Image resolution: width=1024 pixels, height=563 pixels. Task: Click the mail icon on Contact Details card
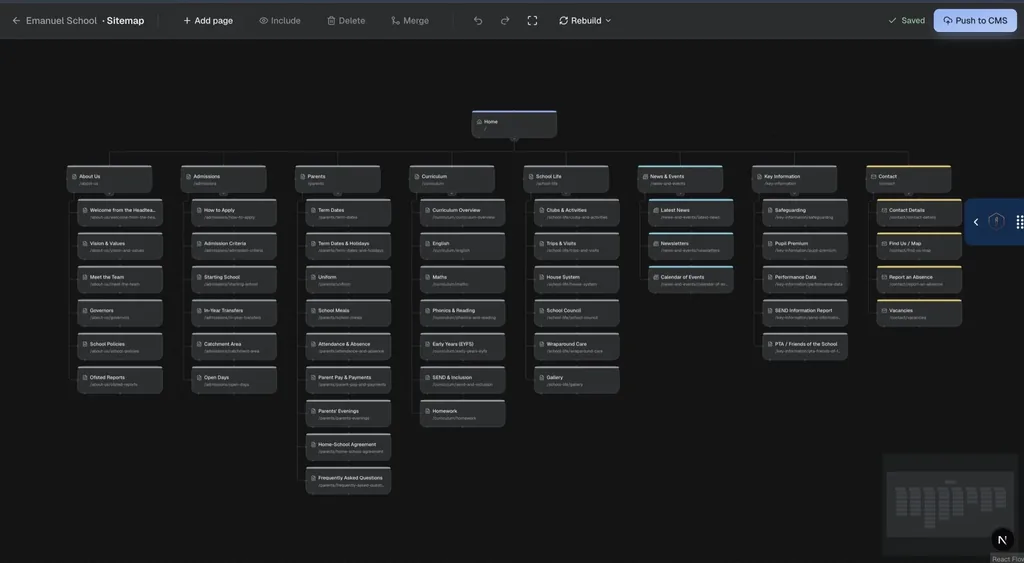pos(884,210)
